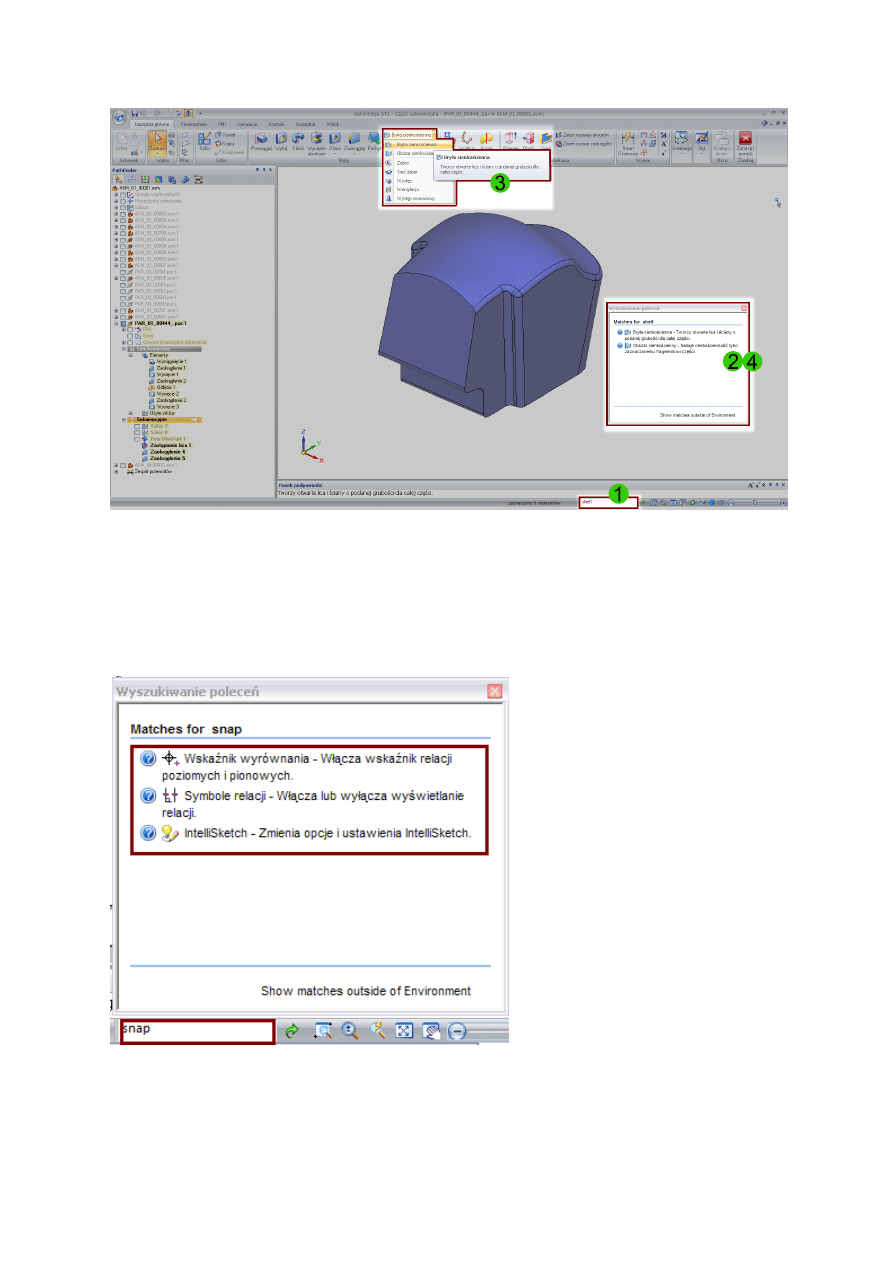893x1263 pixels.
Task: Click the zoom slider minus button
Action: tap(457, 1032)
